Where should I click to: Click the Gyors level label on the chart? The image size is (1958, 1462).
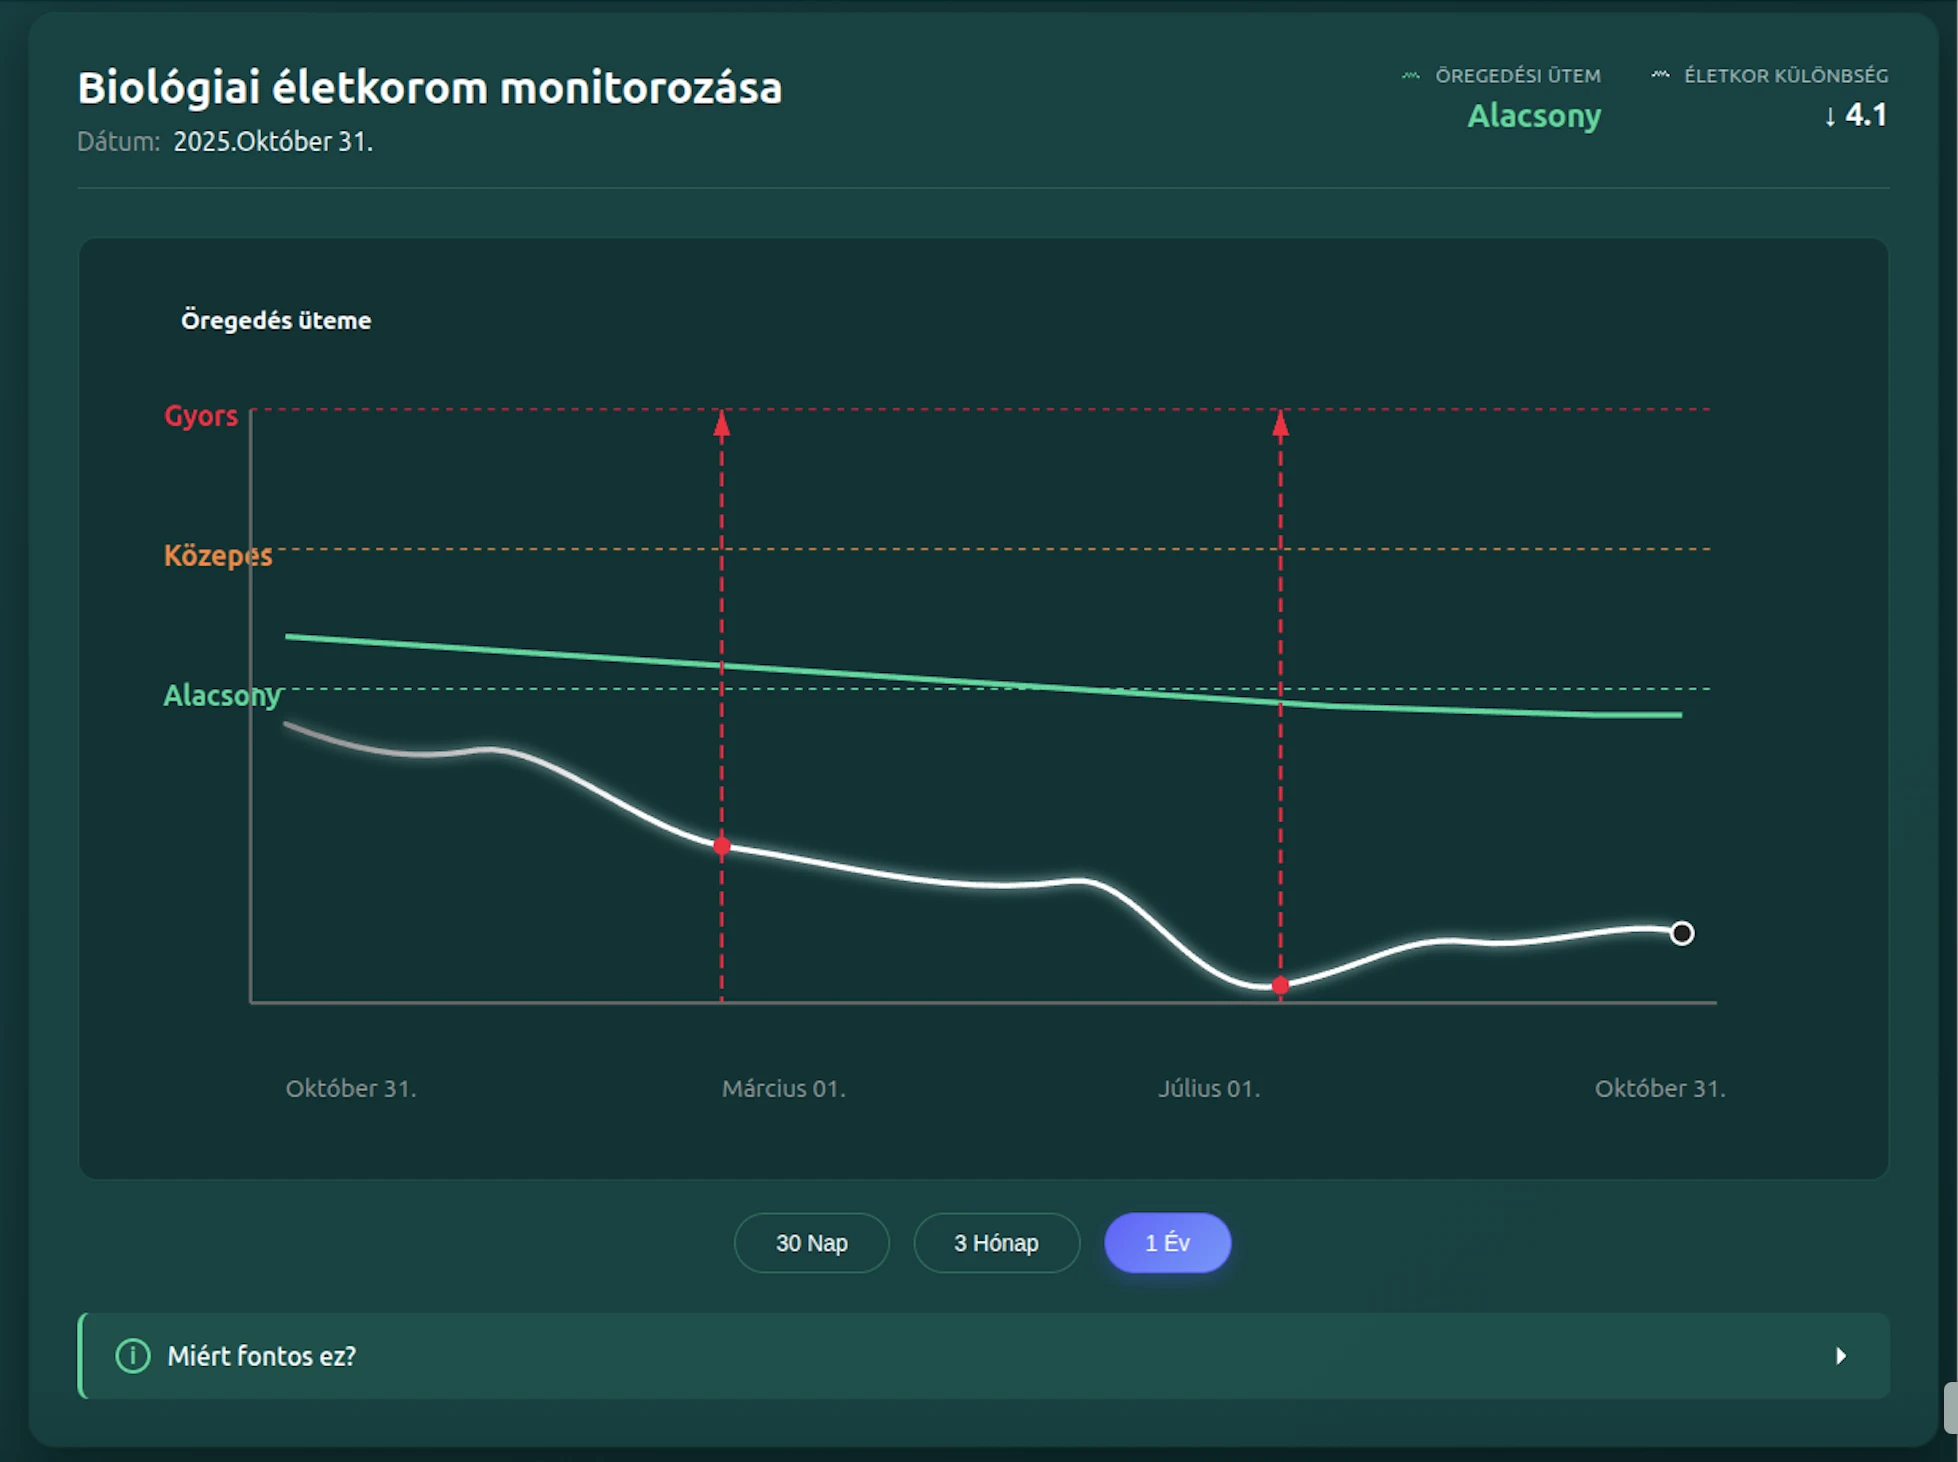(x=201, y=416)
